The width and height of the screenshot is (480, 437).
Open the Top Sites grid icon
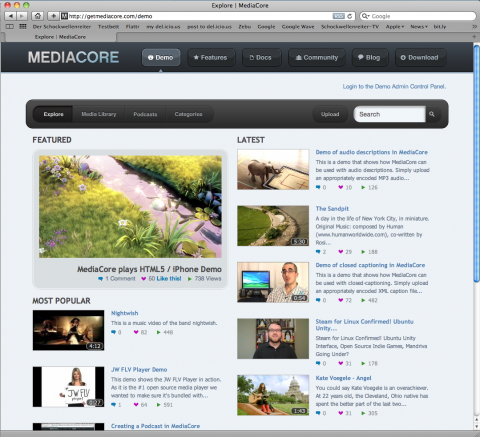point(23,26)
